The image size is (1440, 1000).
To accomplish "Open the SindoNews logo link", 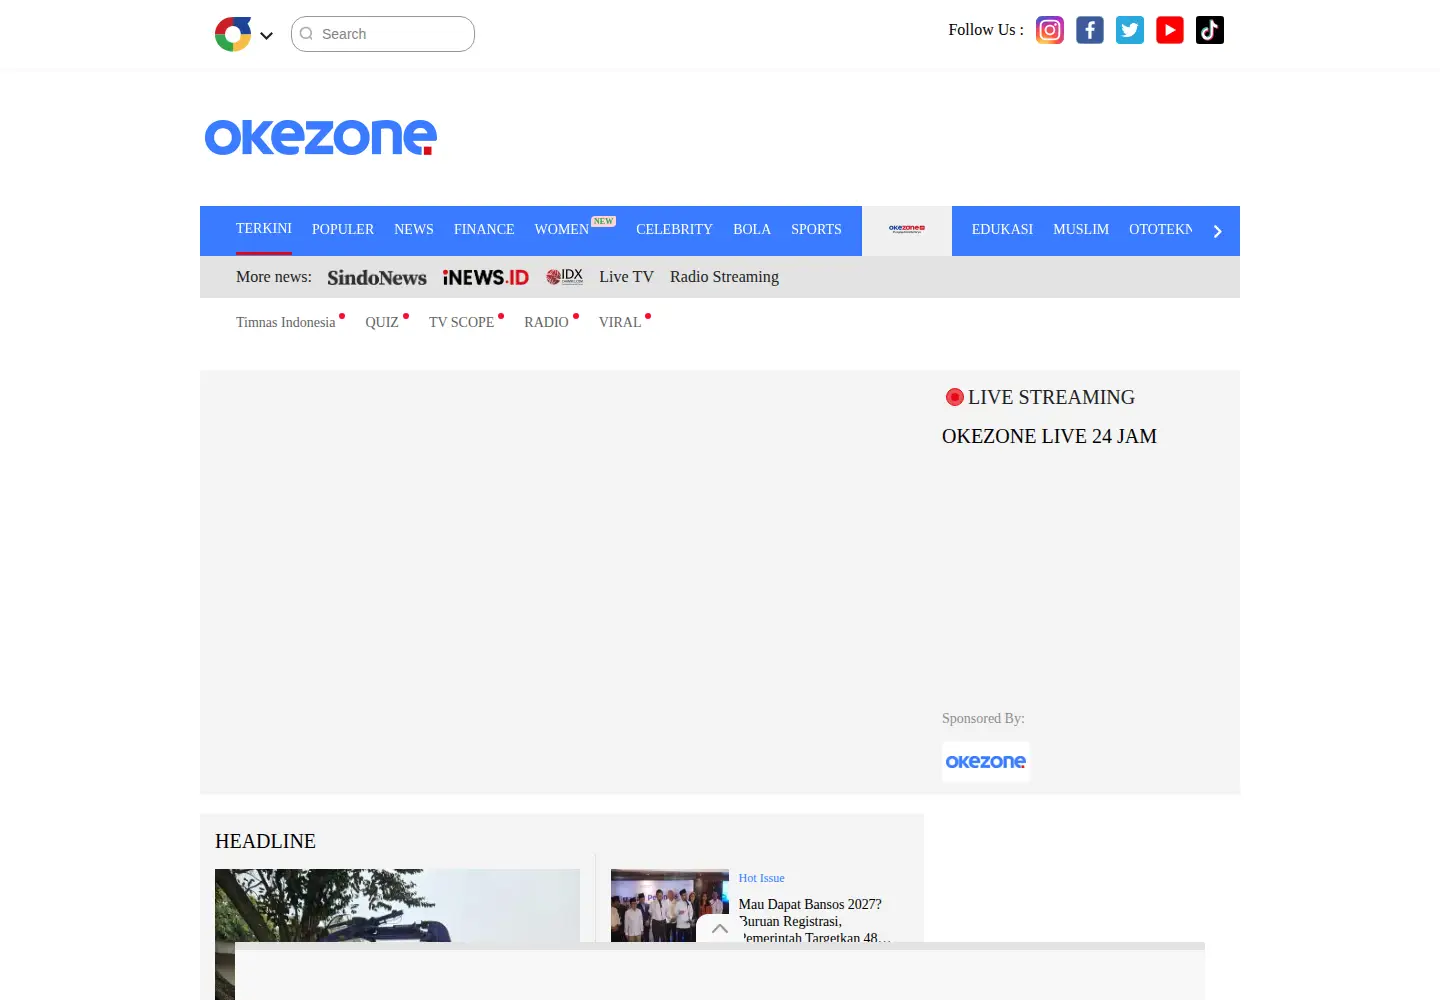I will (377, 277).
